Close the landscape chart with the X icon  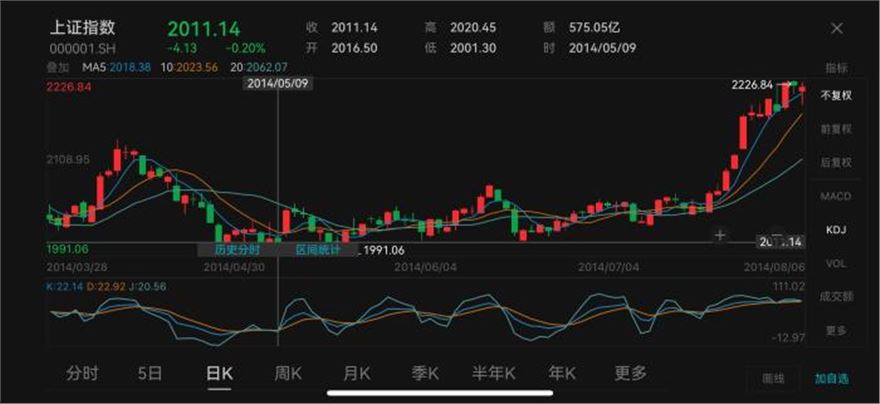(x=836, y=29)
